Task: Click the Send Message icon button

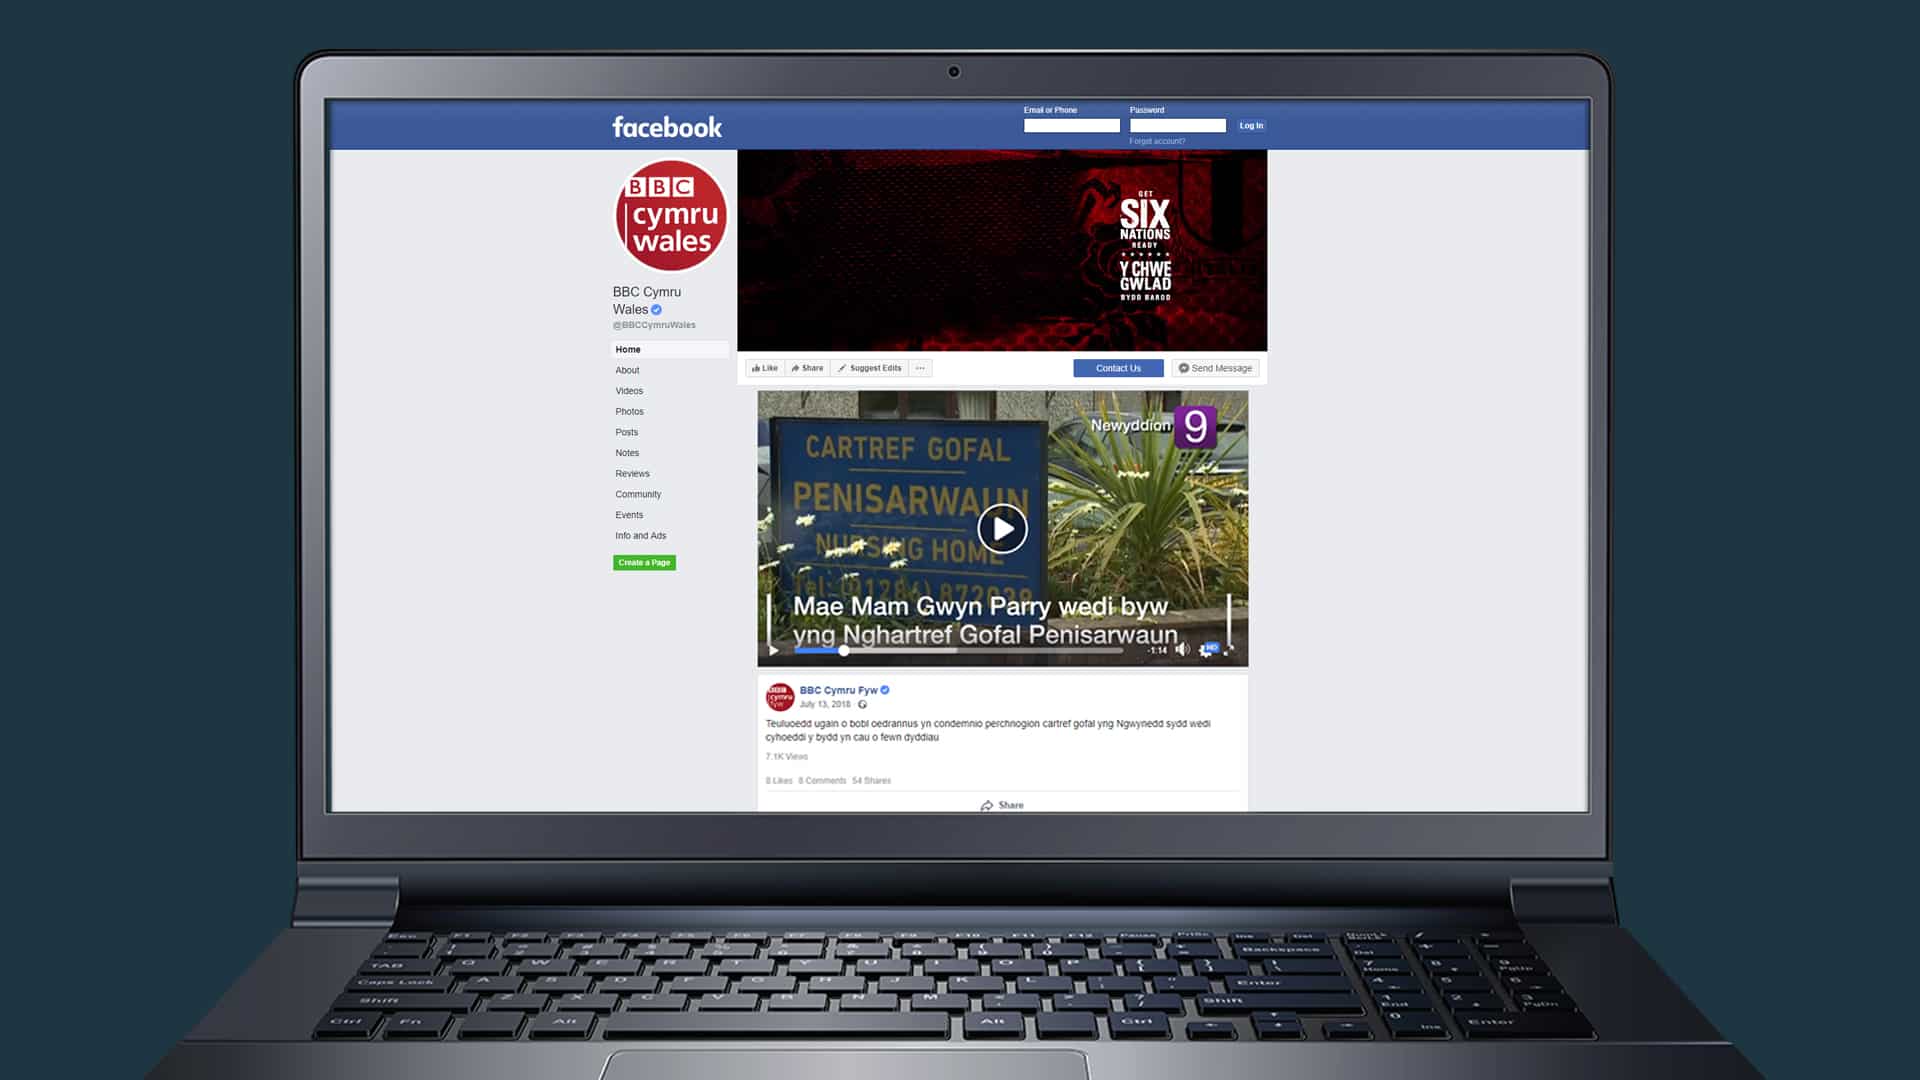Action: coord(1183,368)
